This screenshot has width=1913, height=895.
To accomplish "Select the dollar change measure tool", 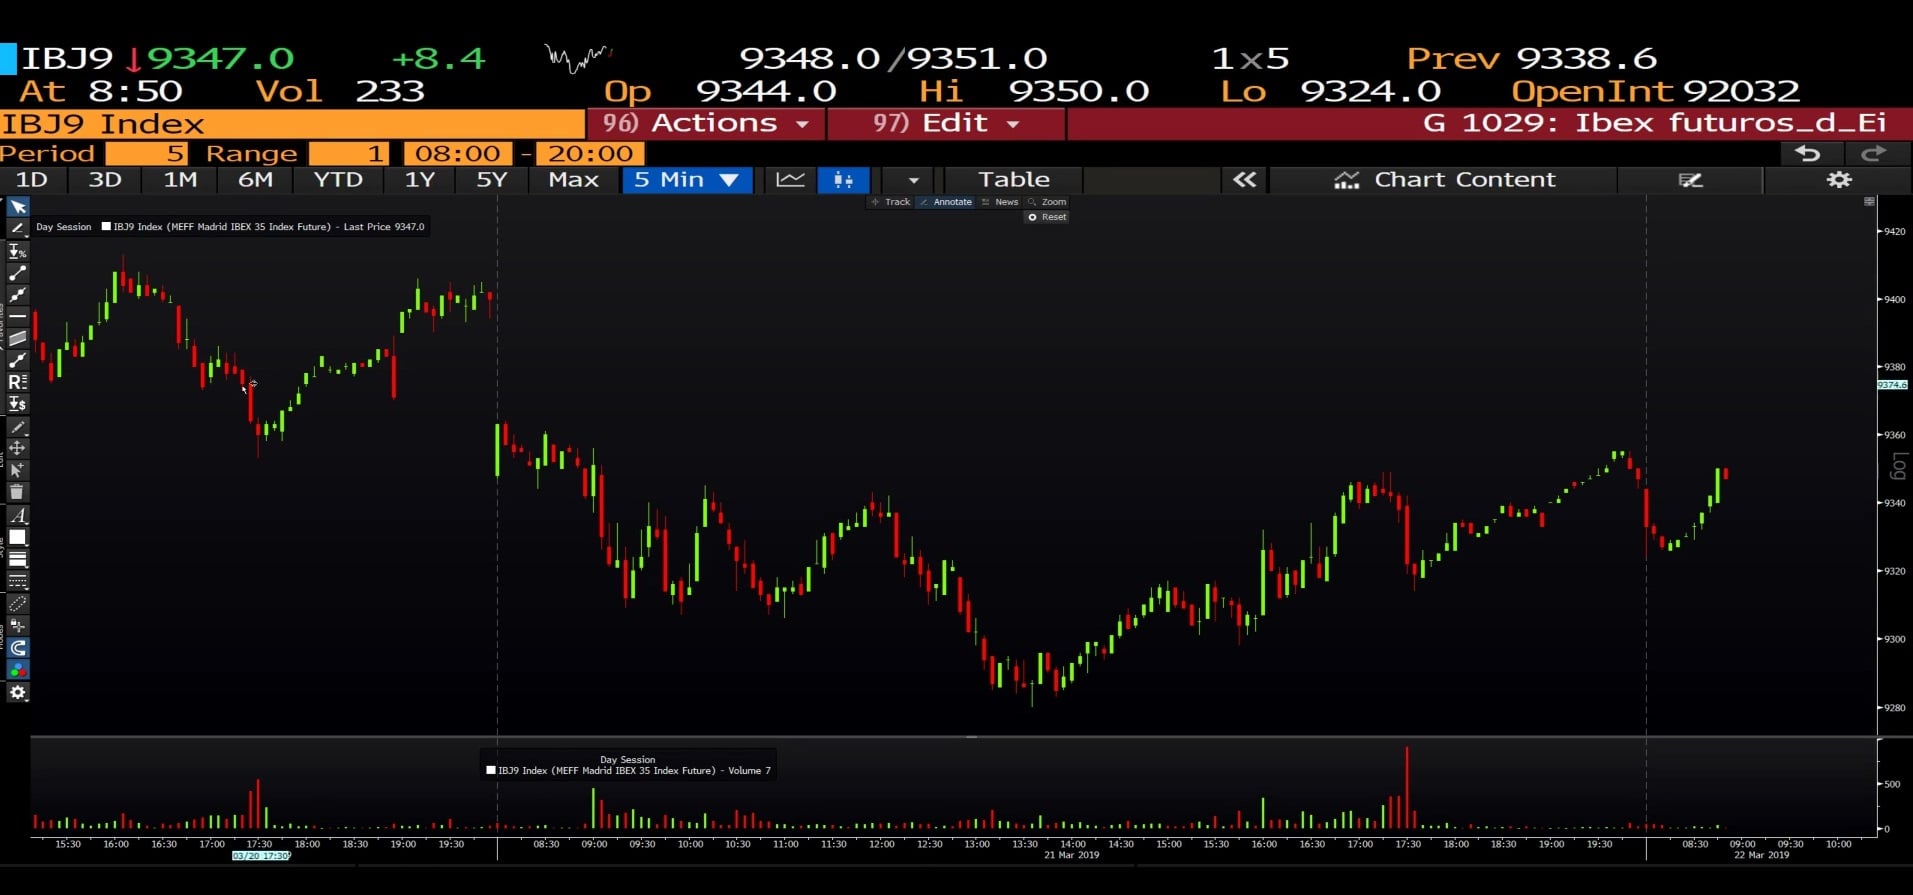I will coord(18,404).
